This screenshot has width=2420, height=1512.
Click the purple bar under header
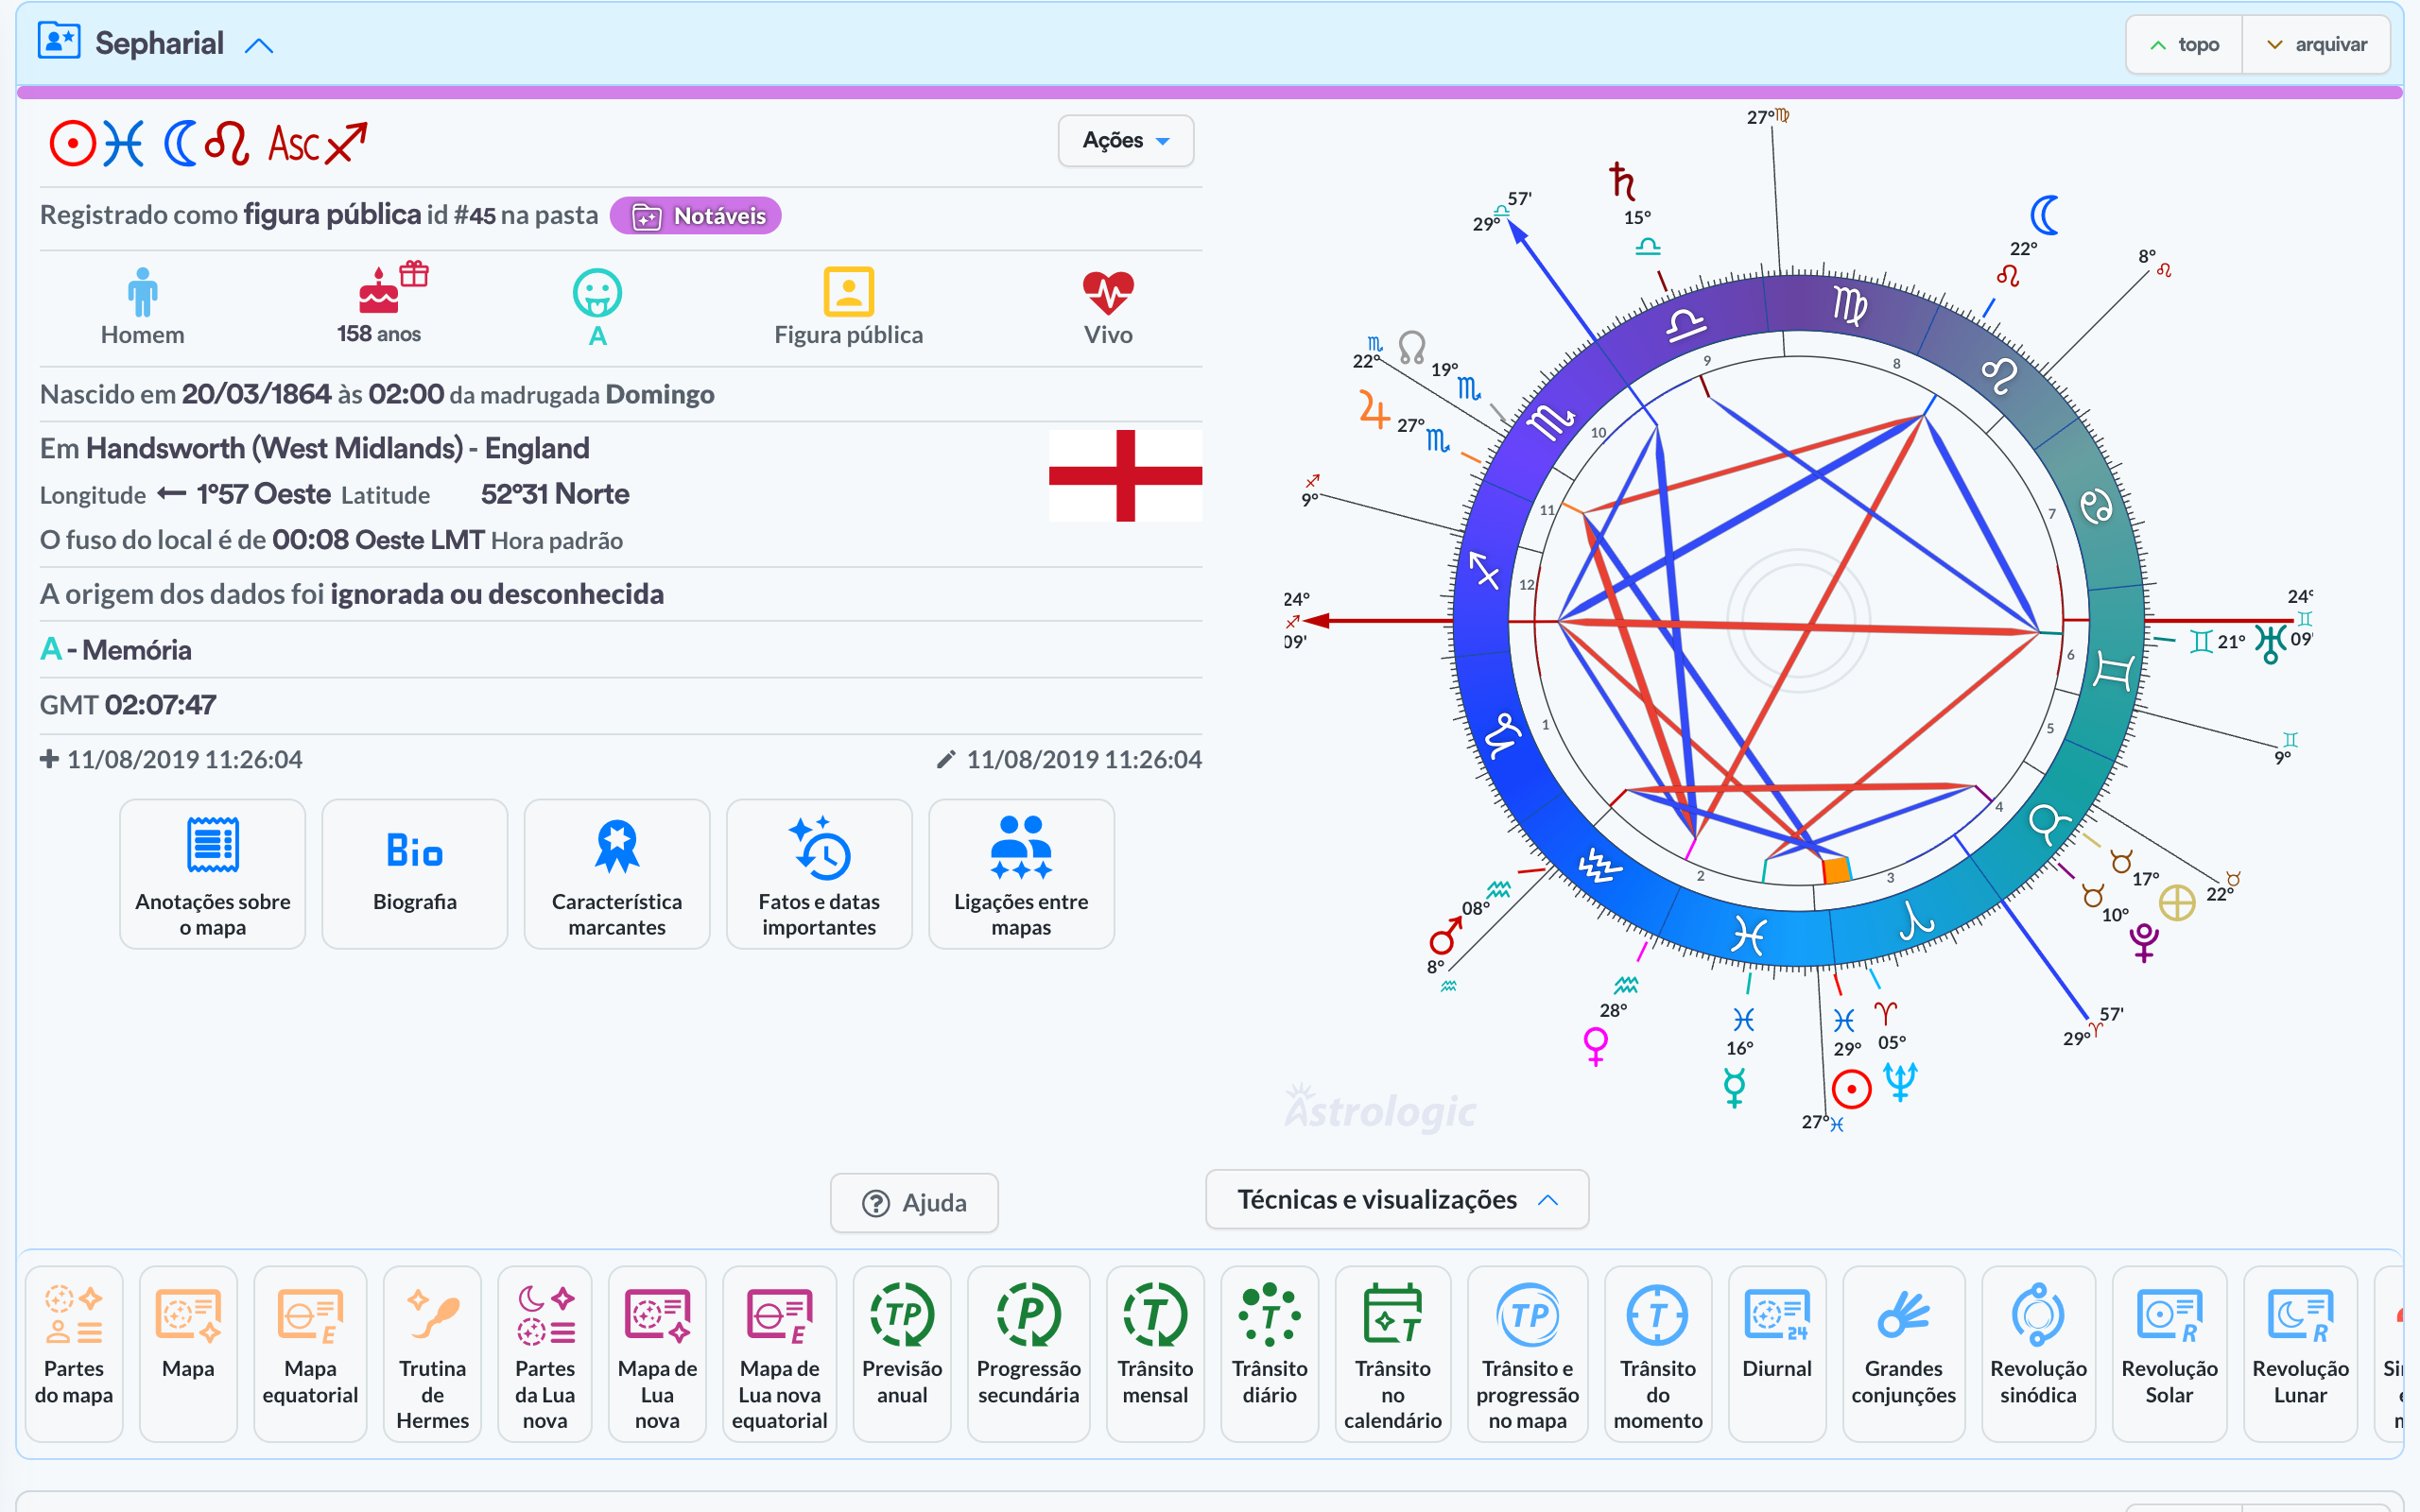(1208, 92)
